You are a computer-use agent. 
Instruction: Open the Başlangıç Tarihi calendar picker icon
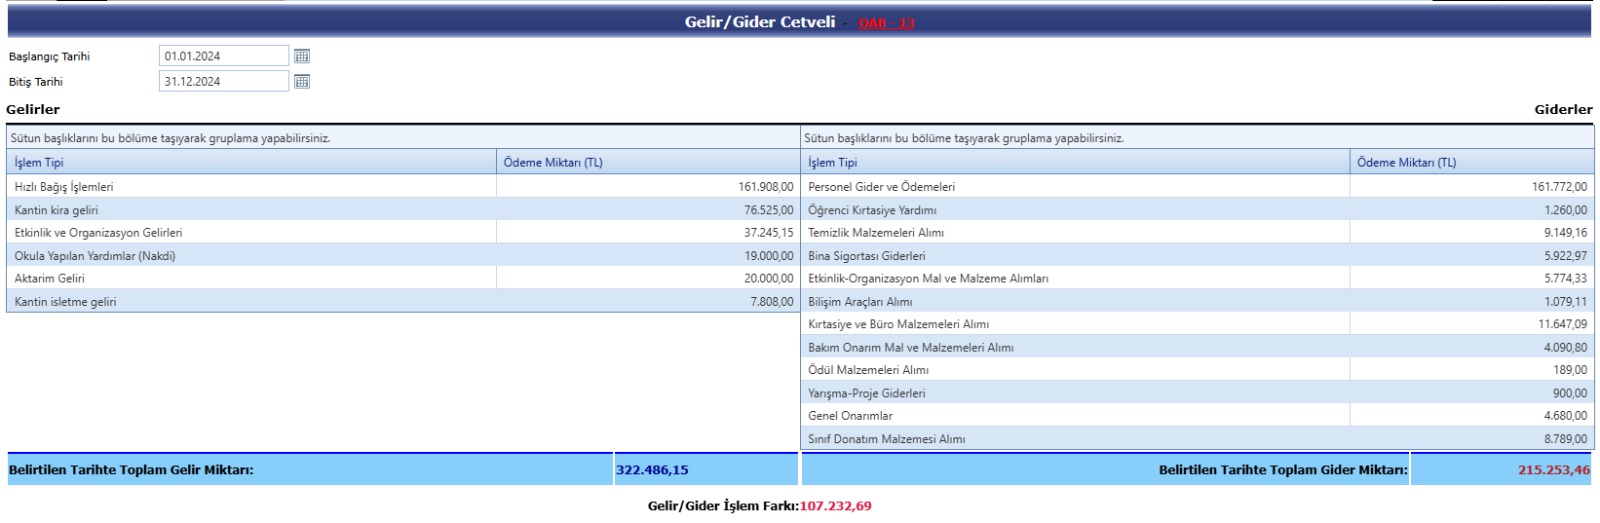tap(302, 56)
